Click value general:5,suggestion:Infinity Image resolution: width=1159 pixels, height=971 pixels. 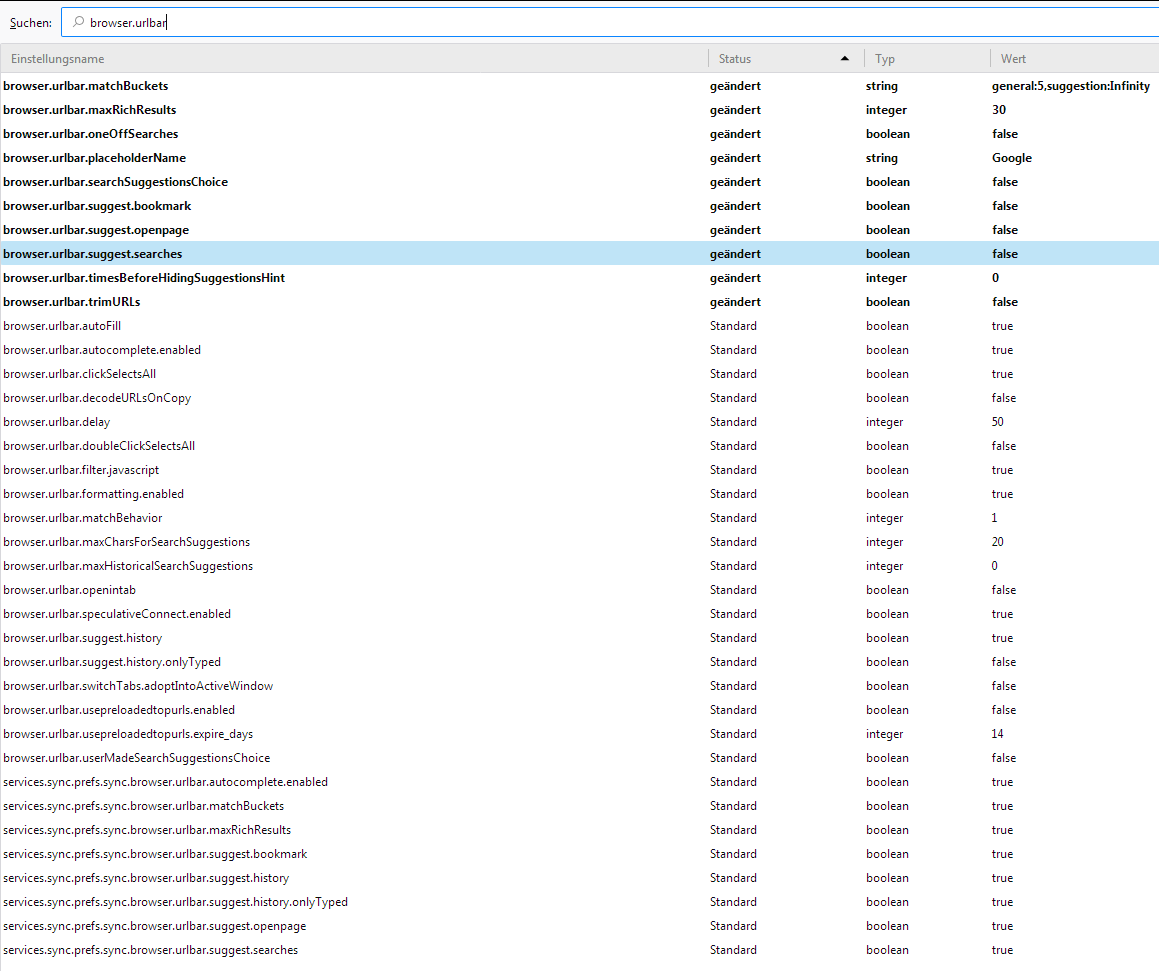1071,86
